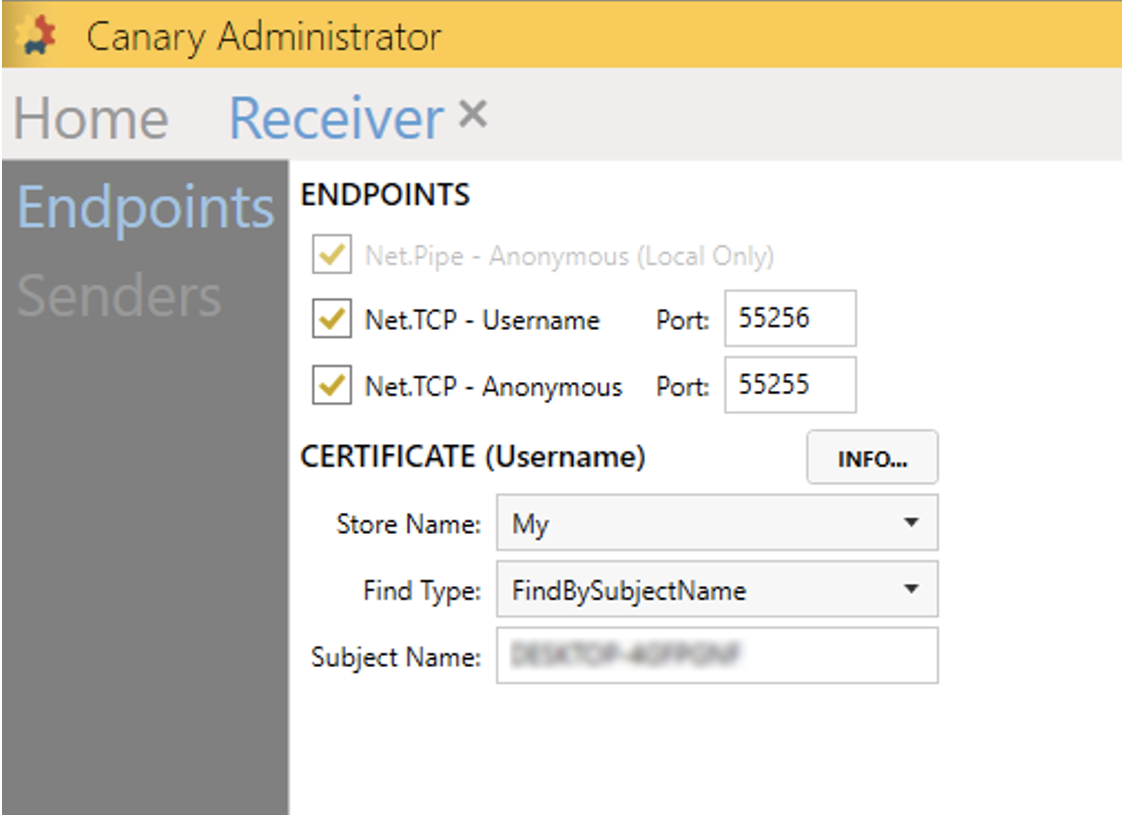The image size is (1122, 818).
Task: Click the ENDPOINTS section heading
Action: point(384,195)
